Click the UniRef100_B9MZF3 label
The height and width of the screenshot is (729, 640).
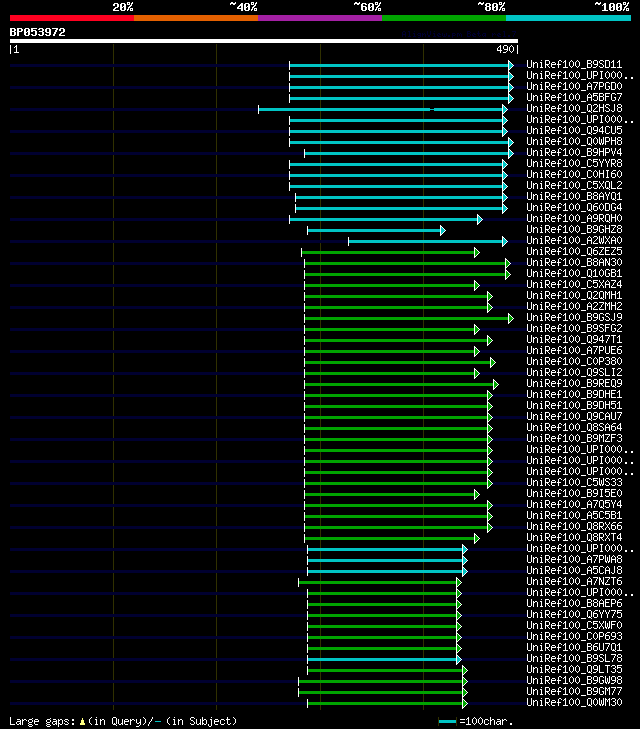pyautogui.click(x=574, y=438)
